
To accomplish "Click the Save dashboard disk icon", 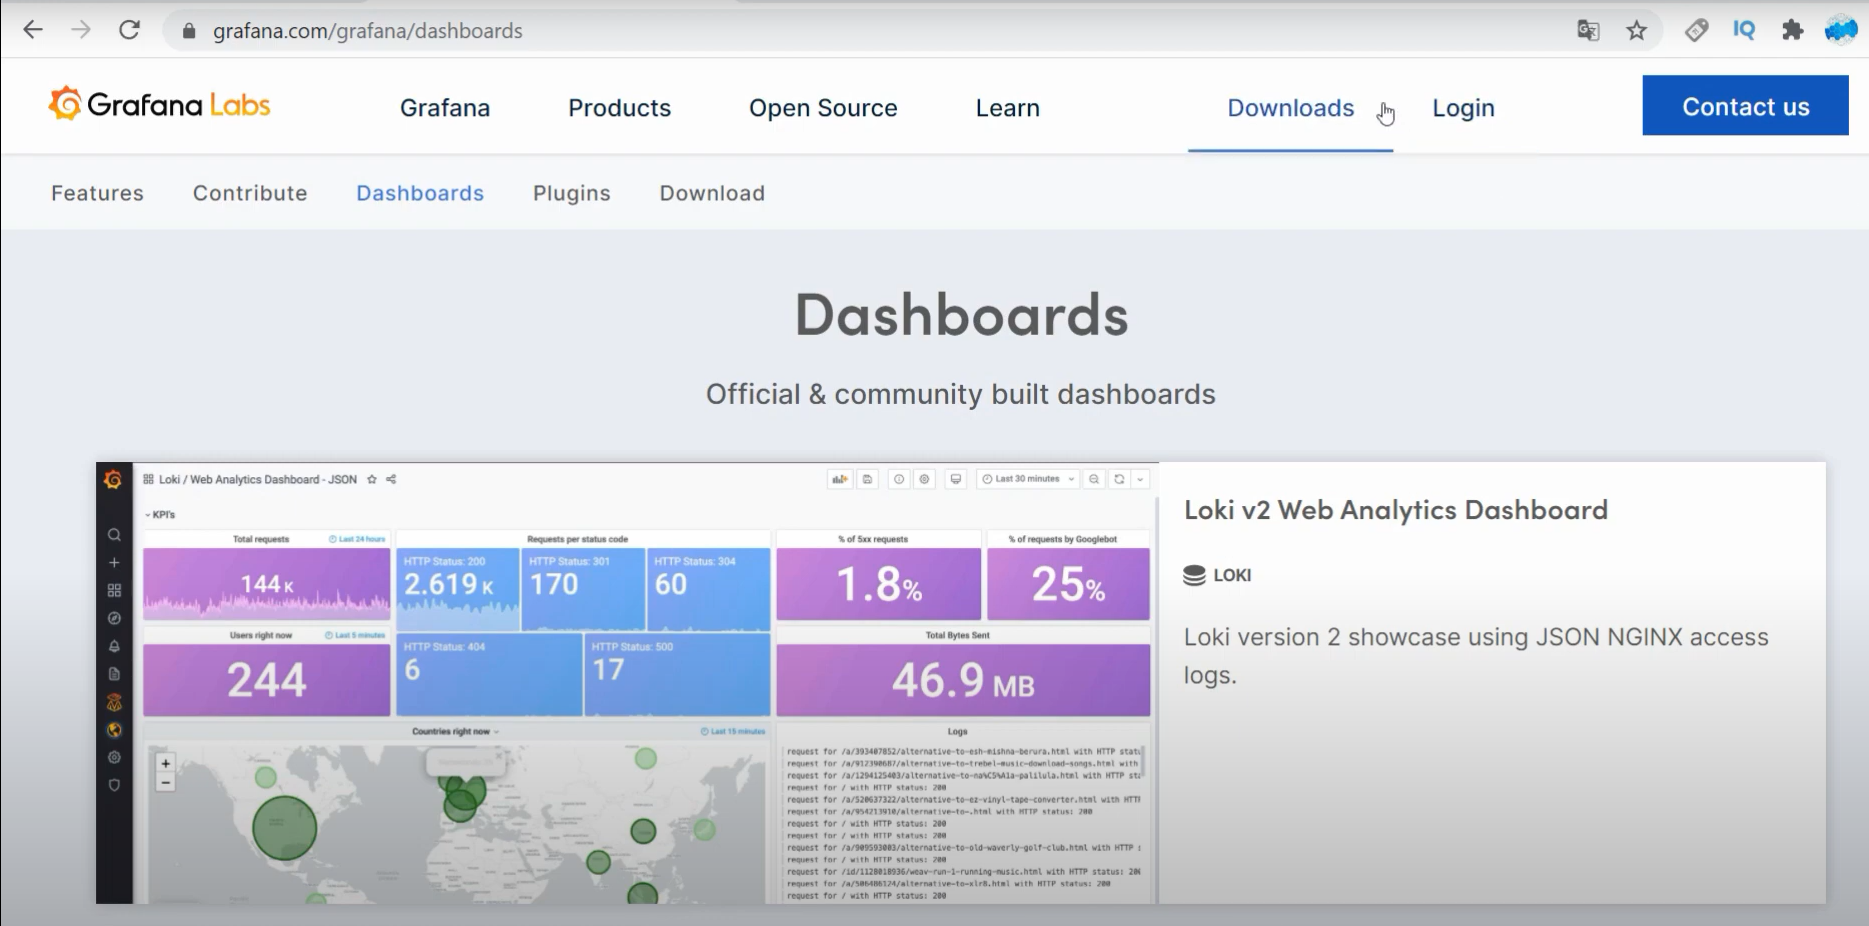I will [x=867, y=480].
